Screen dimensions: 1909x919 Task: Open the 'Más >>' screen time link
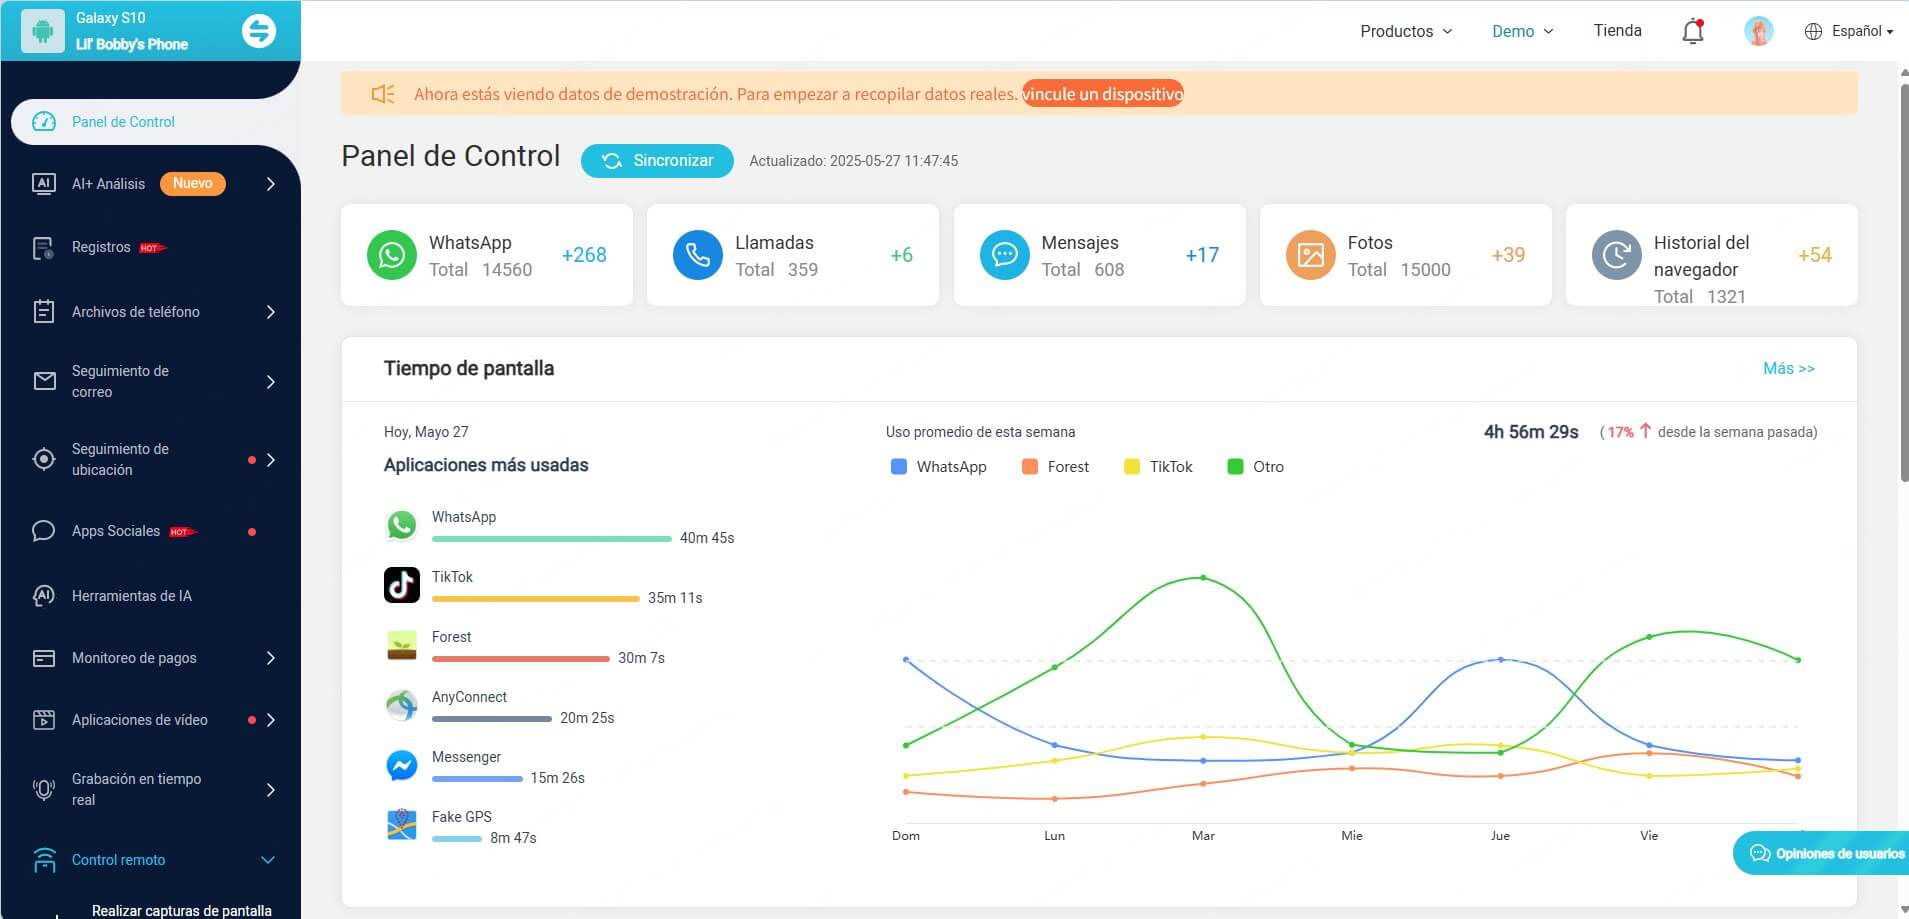click(1788, 368)
